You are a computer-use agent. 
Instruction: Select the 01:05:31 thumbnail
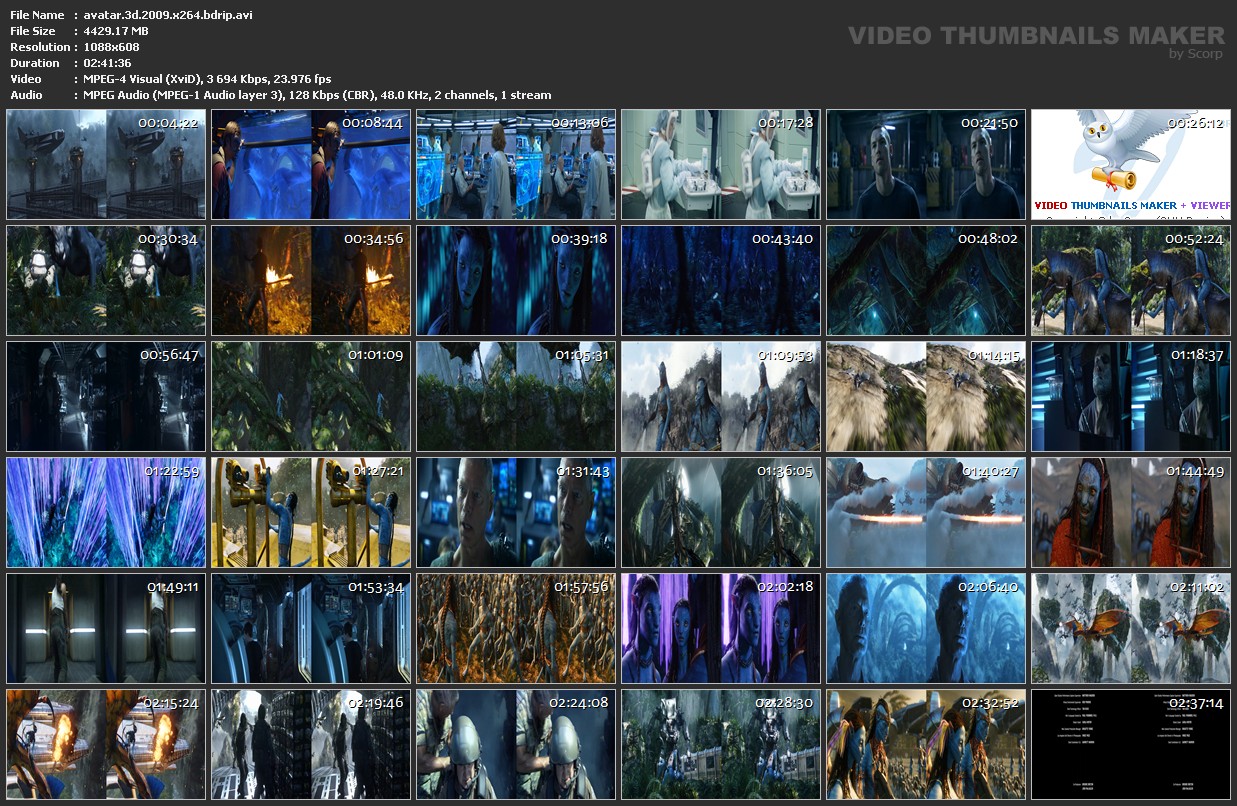coord(516,396)
